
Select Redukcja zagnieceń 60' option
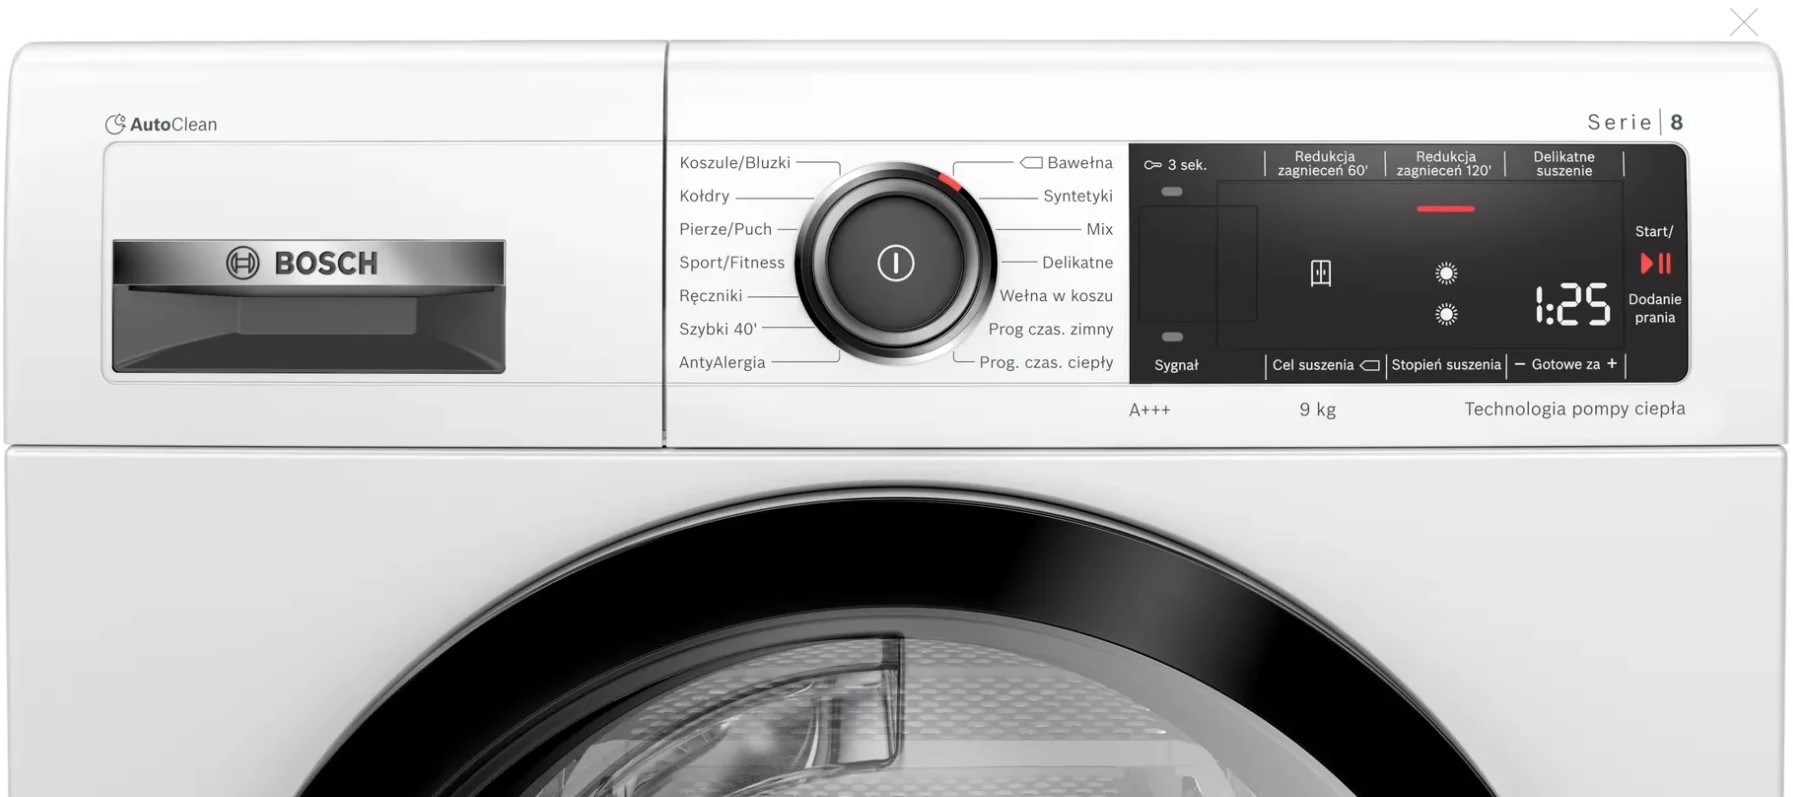1323,164
